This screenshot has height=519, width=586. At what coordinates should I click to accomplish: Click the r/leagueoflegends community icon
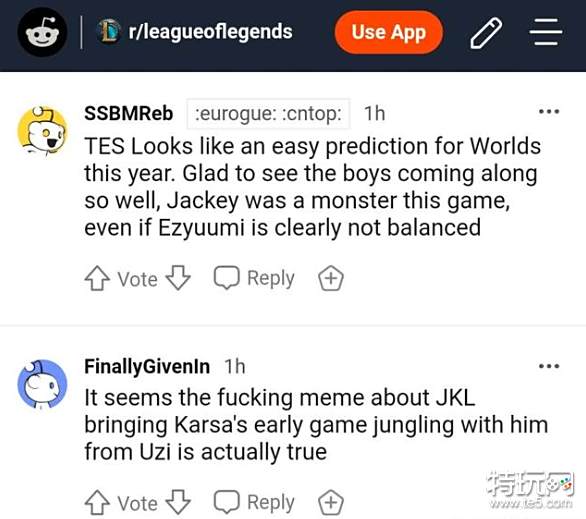109,32
